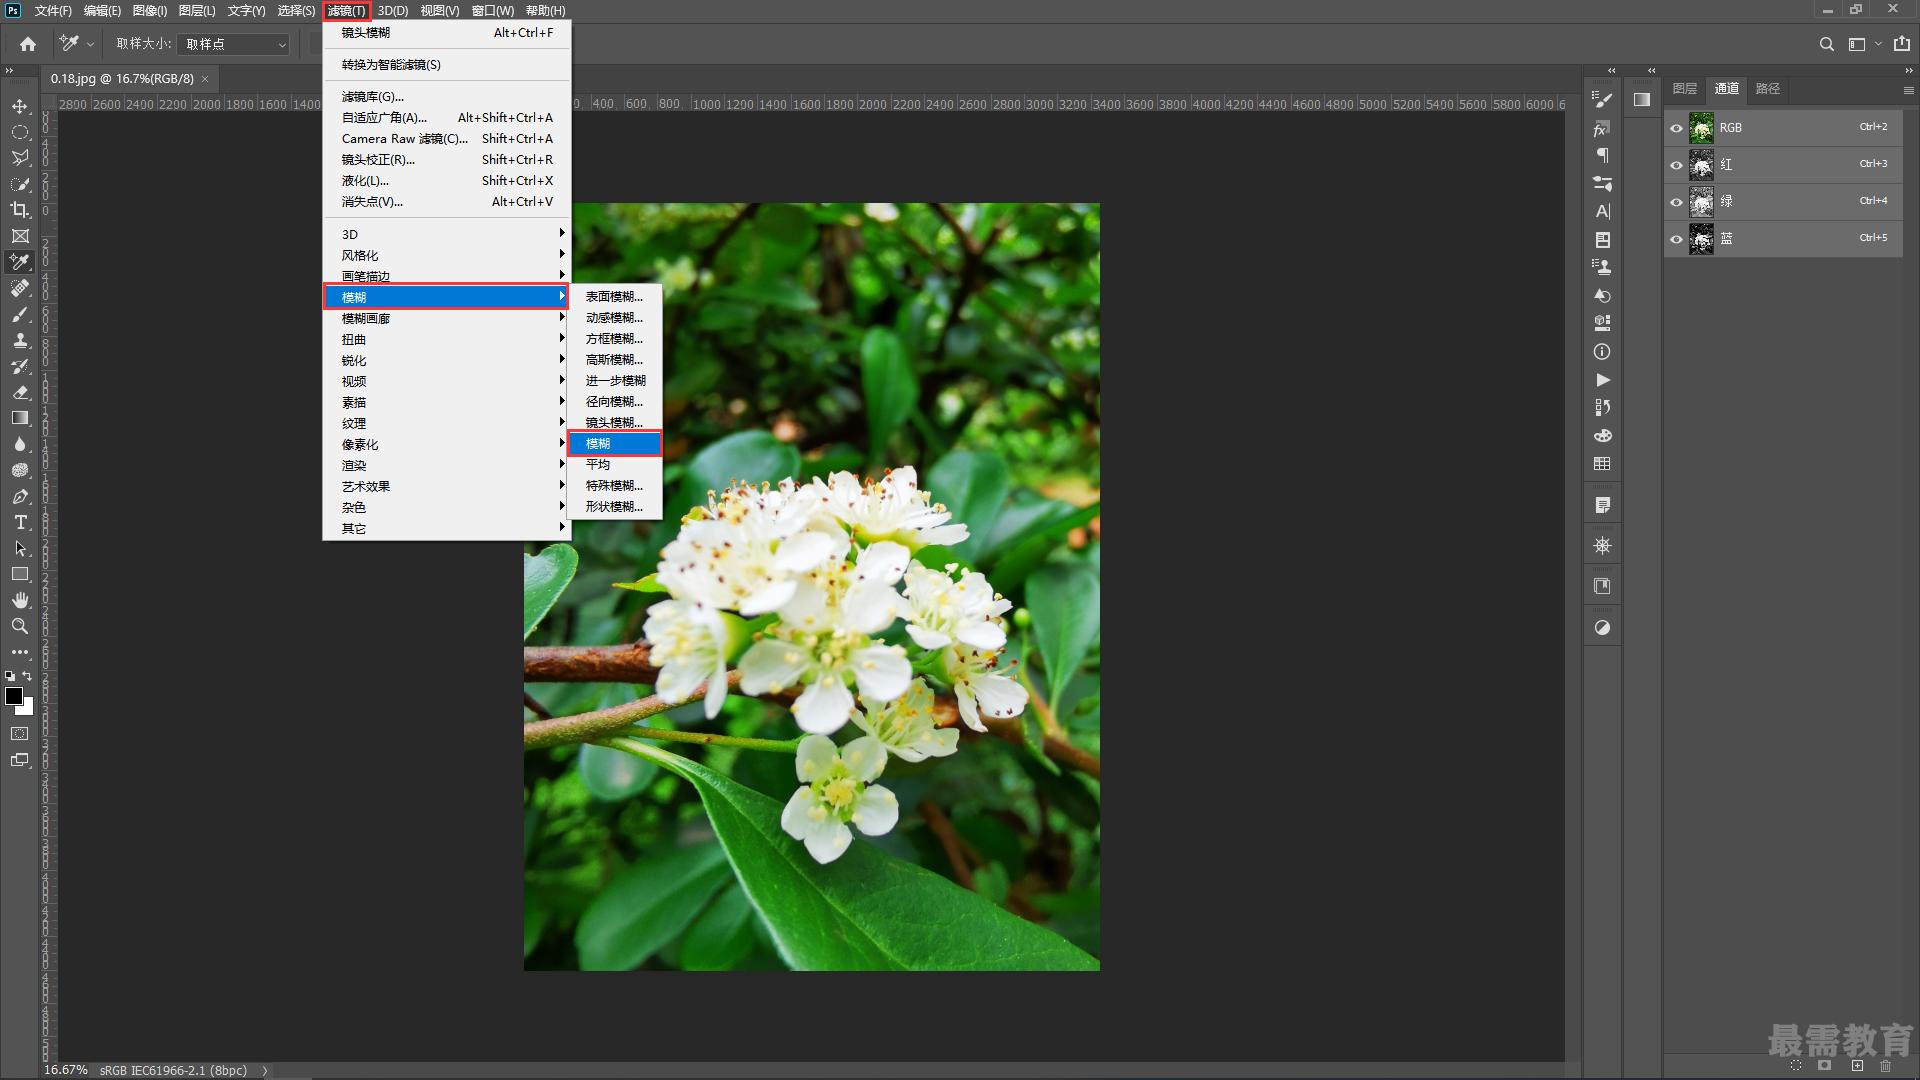The image size is (1920, 1080).
Task: Select the Quick Selection tool
Action: pos(20,184)
